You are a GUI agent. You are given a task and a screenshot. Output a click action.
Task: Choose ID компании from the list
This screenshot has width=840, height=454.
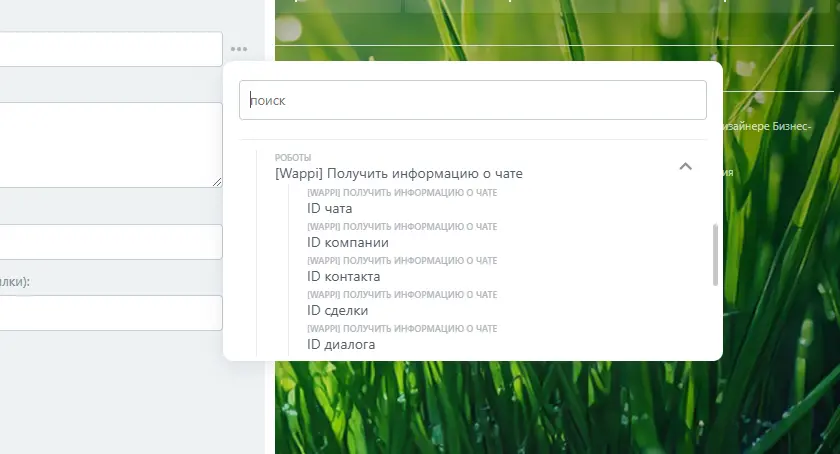click(x=348, y=242)
